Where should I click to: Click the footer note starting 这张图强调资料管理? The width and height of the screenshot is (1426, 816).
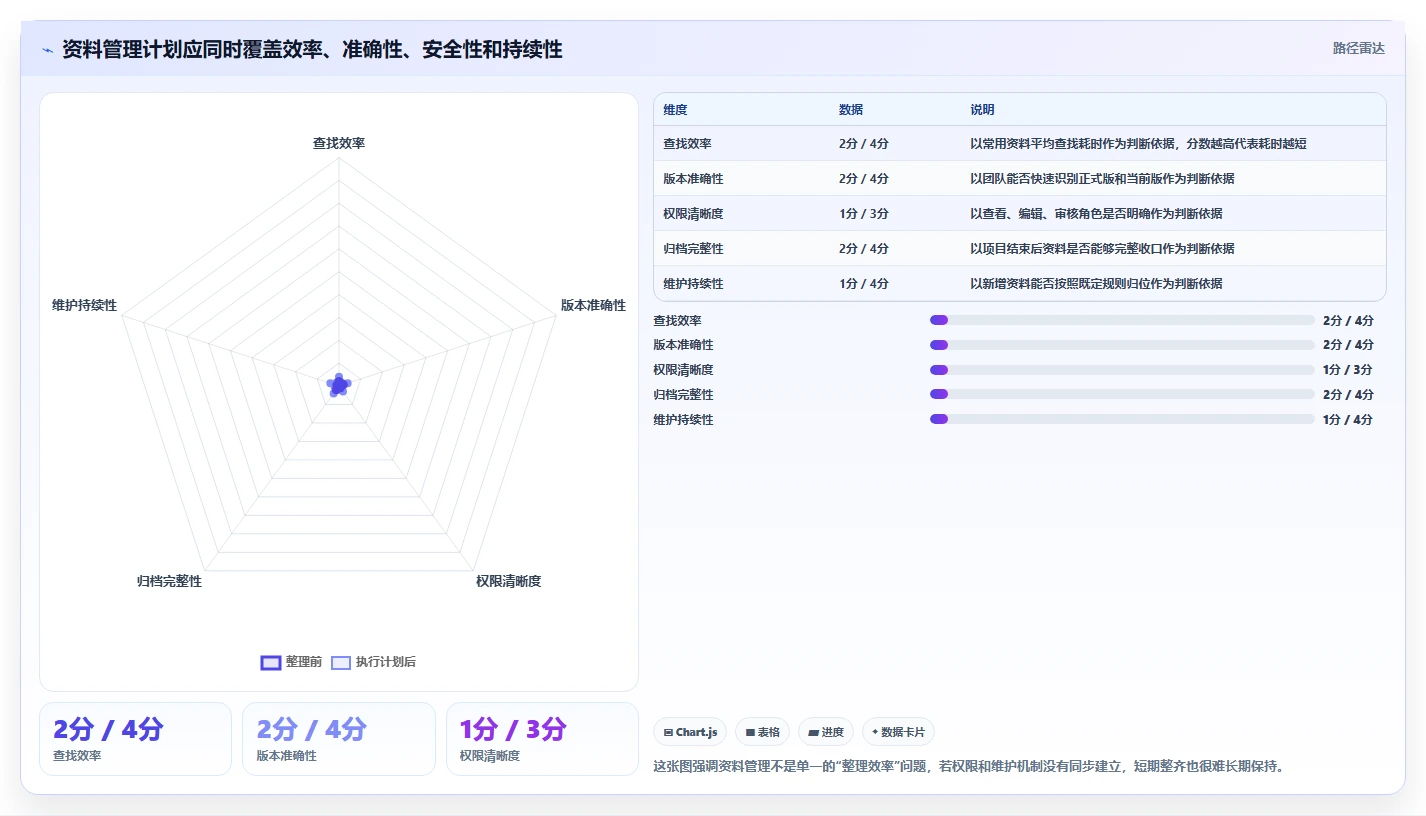(968, 767)
